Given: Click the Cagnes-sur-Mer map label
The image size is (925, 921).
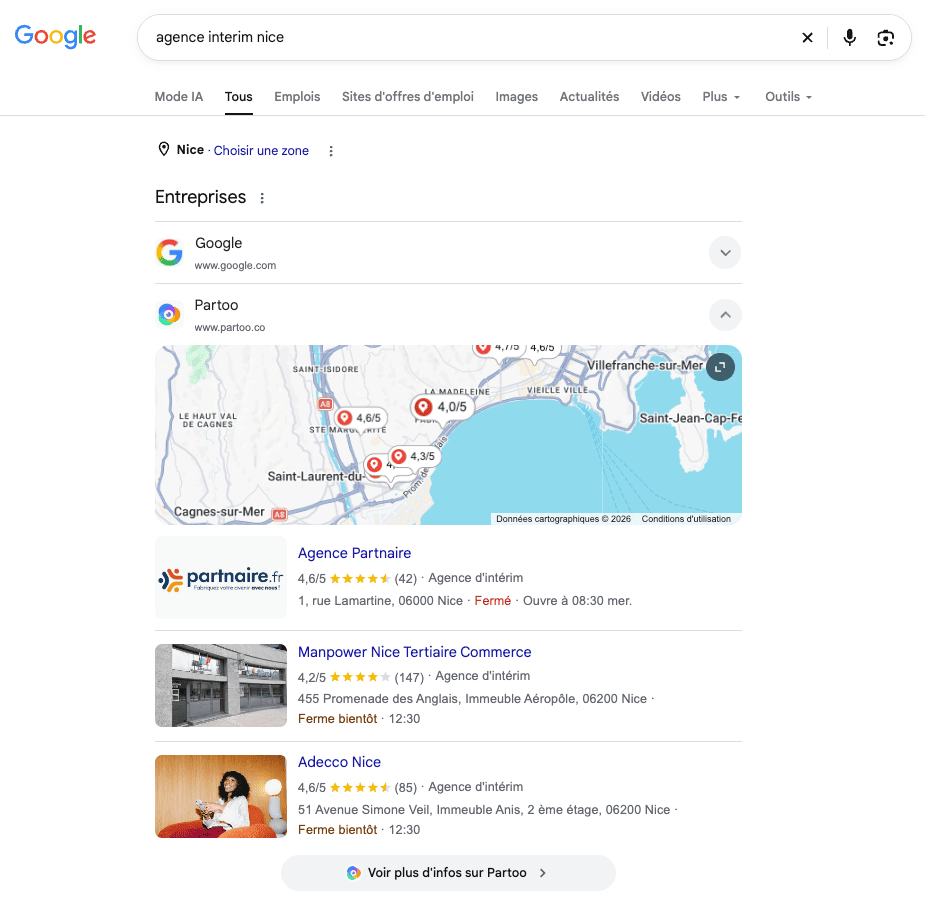Looking at the screenshot, I should 219,512.
